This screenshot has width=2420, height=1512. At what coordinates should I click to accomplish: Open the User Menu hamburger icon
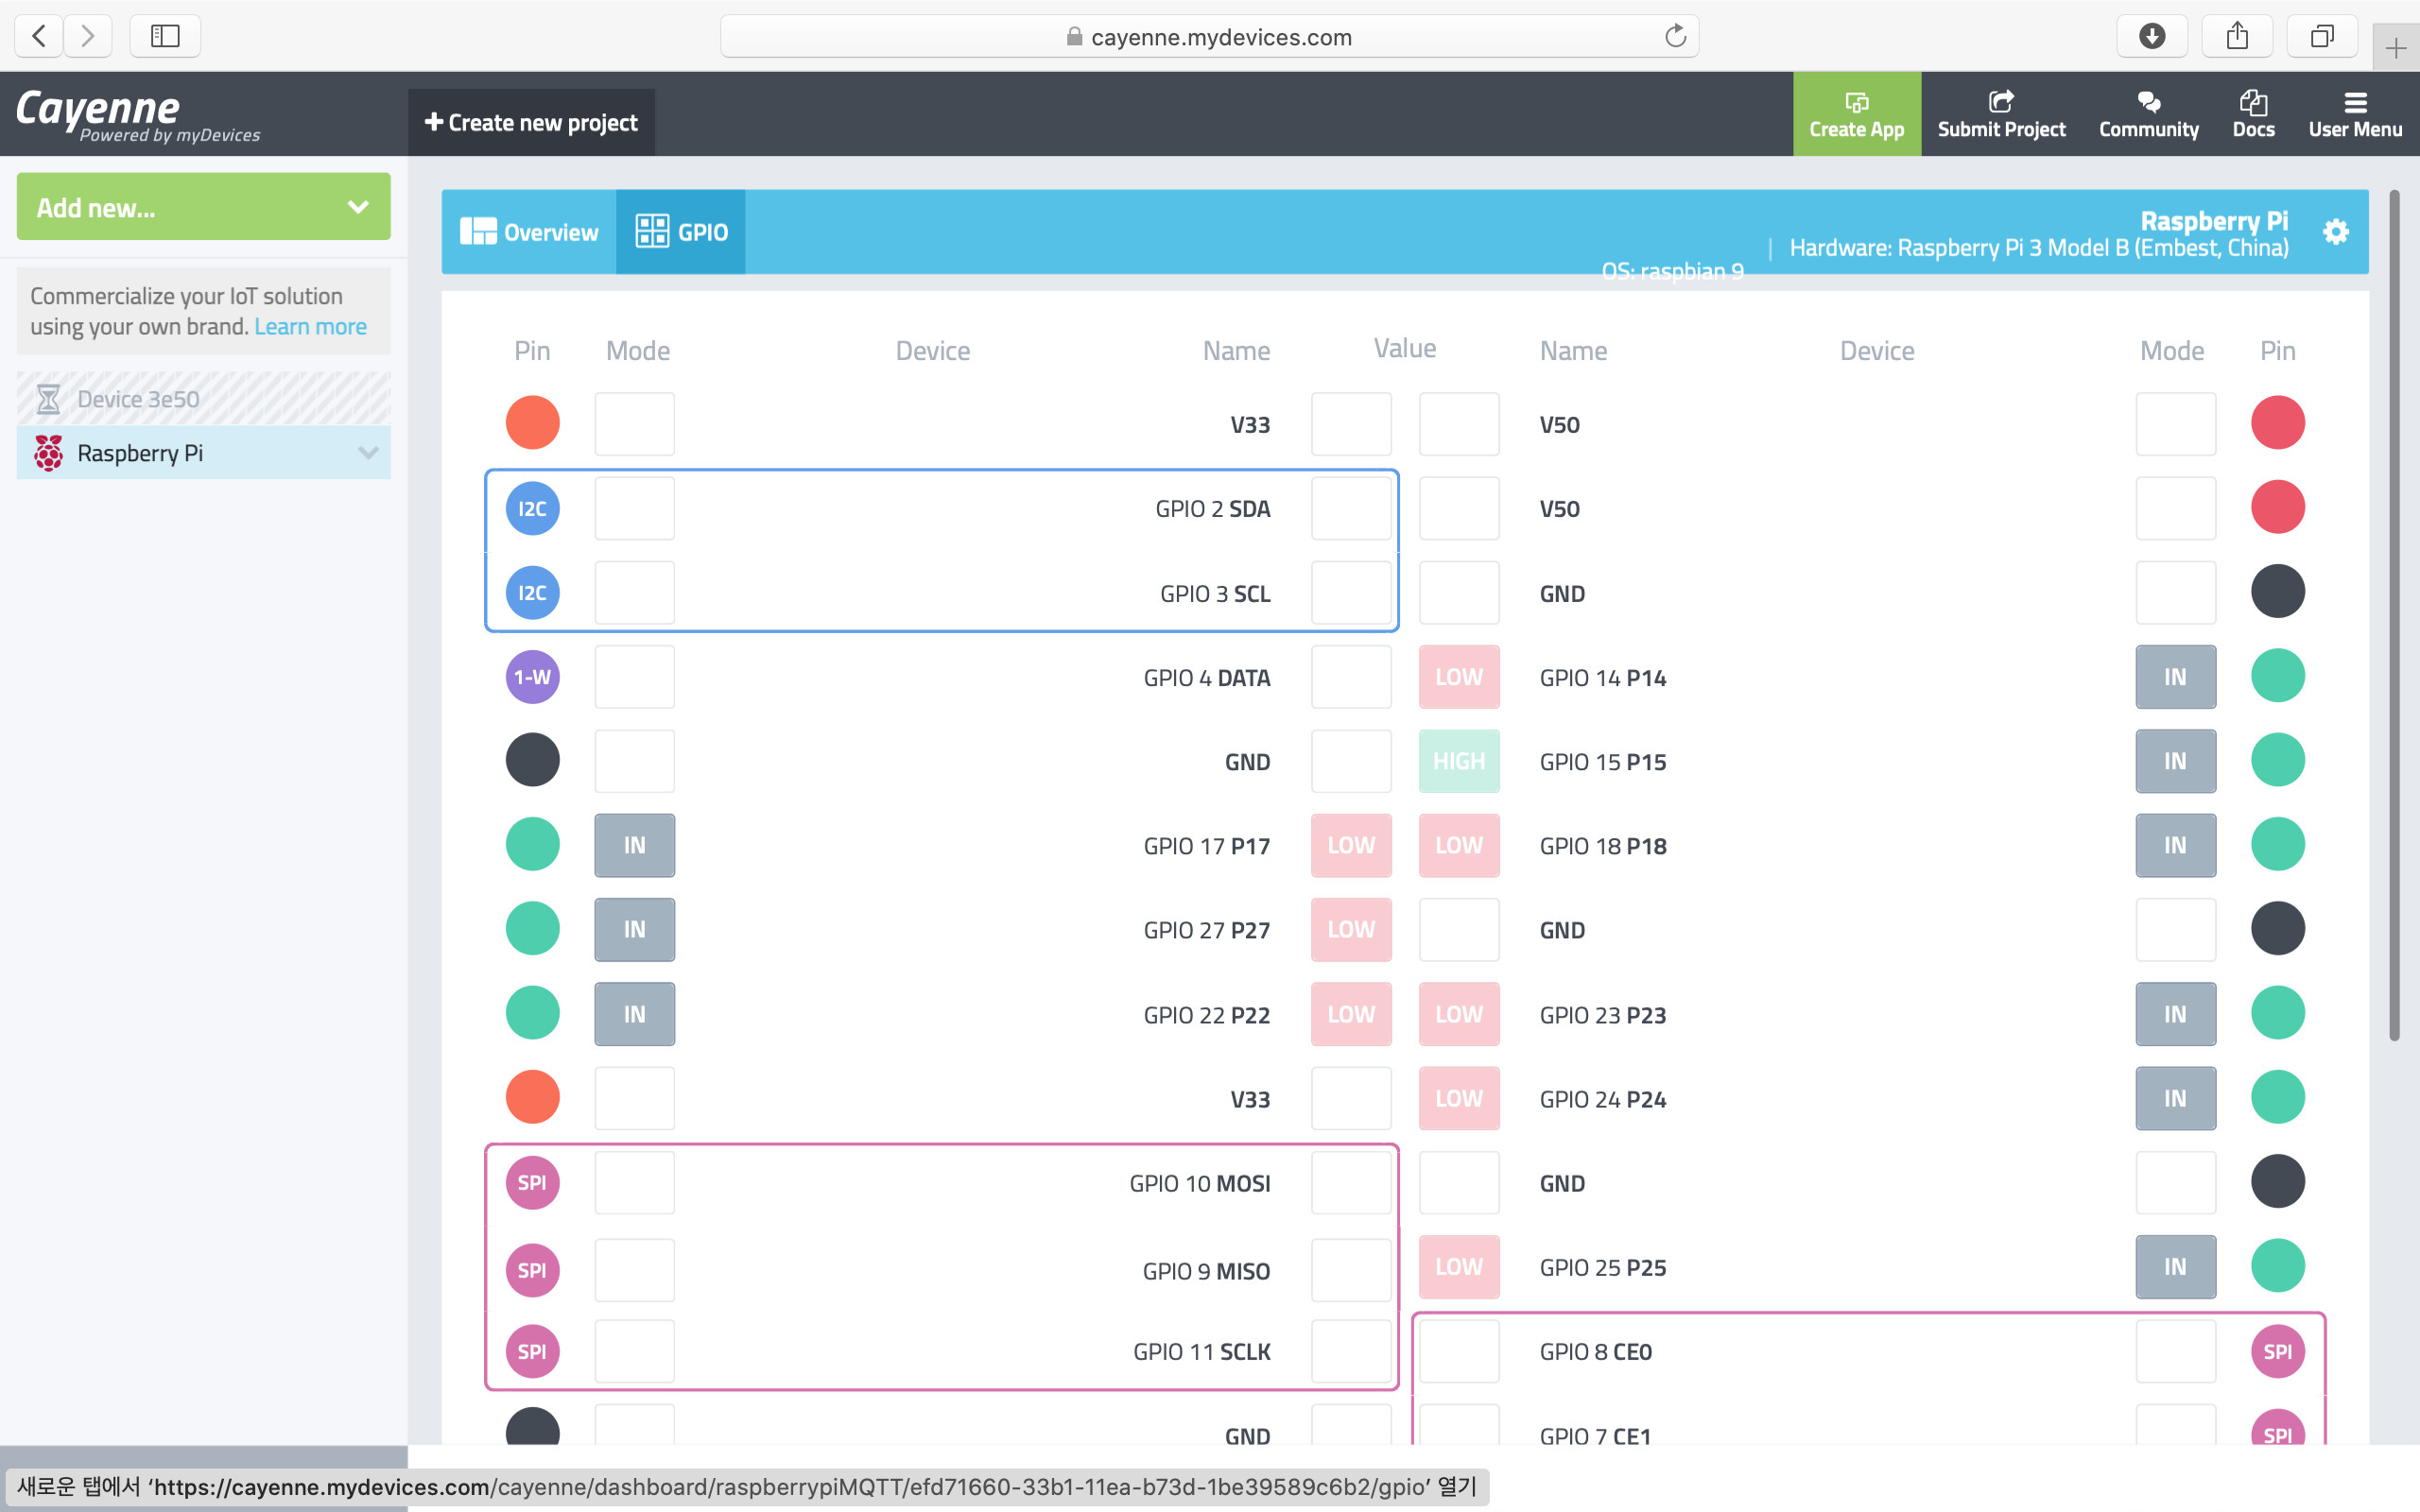point(2355,103)
